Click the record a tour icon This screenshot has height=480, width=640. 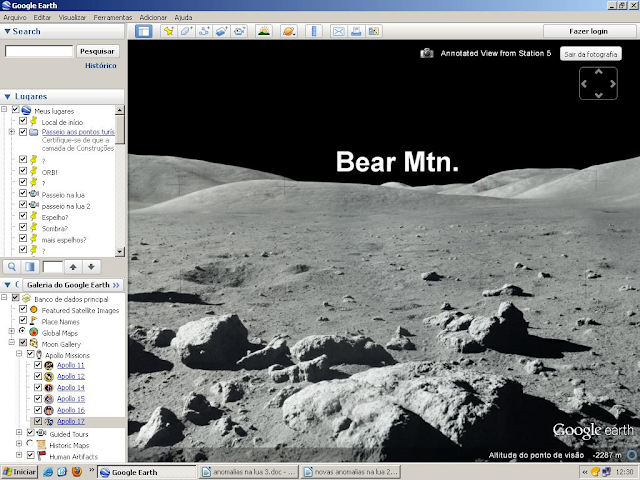(239, 31)
